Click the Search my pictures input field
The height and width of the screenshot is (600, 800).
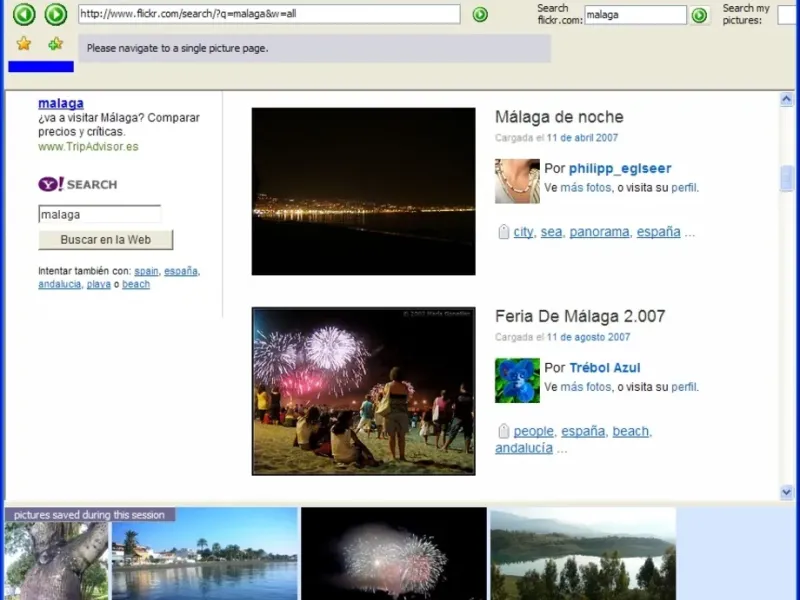tap(788, 15)
